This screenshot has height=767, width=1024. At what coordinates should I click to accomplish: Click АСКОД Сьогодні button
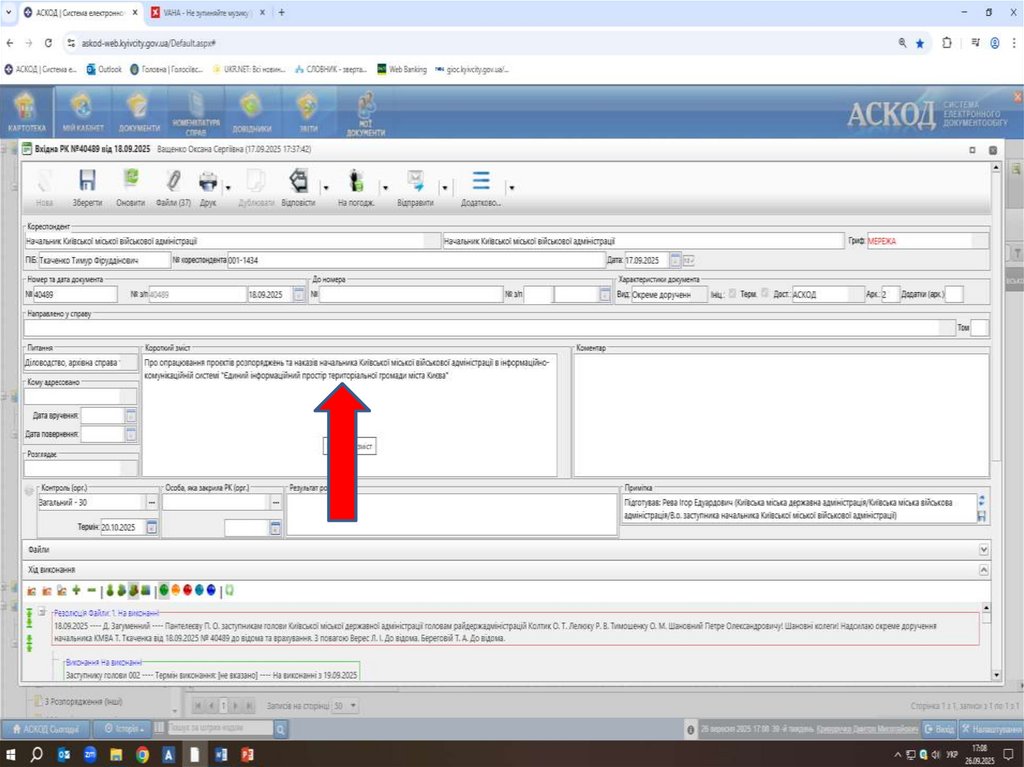(46, 728)
